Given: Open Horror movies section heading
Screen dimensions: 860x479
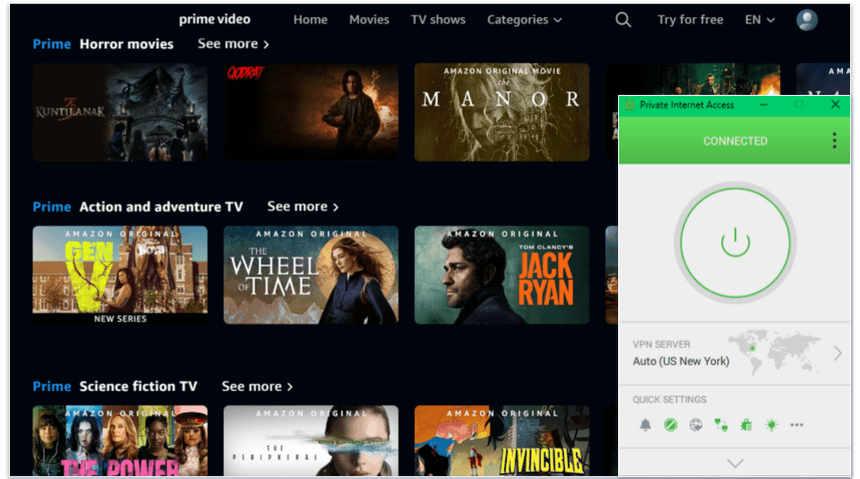Looking at the screenshot, I should pos(126,44).
